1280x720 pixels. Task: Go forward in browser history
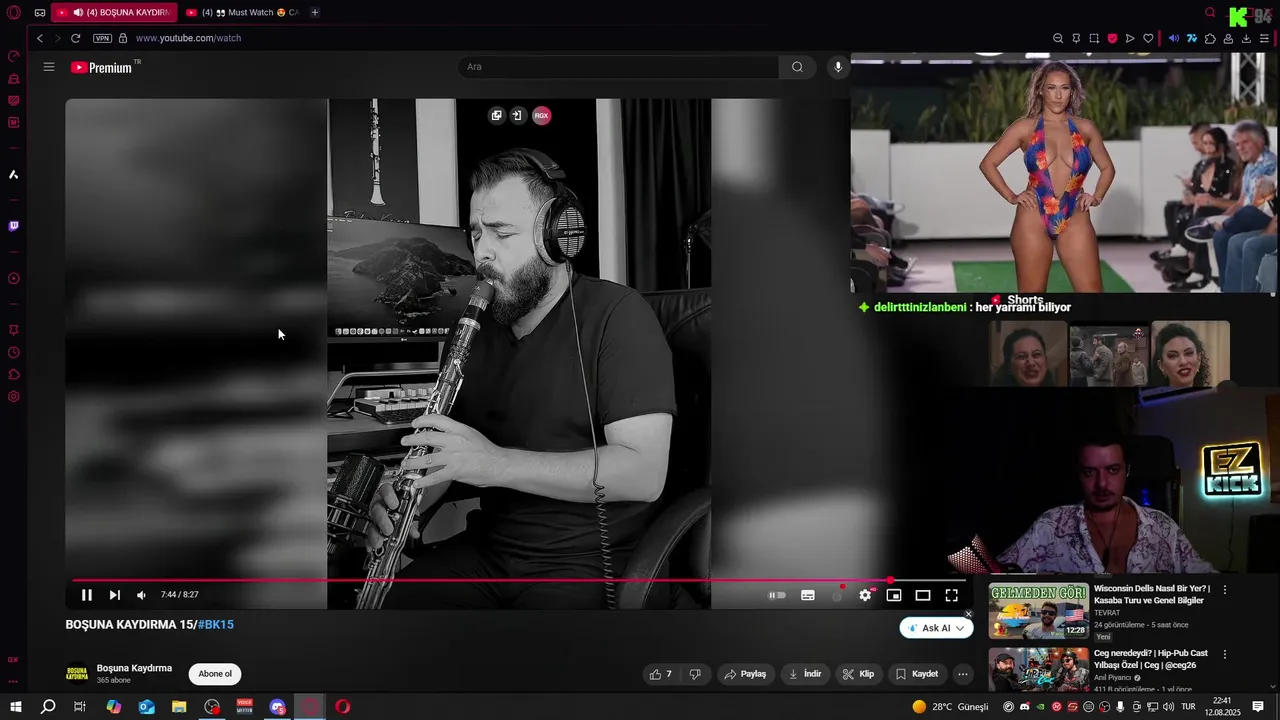[58, 38]
